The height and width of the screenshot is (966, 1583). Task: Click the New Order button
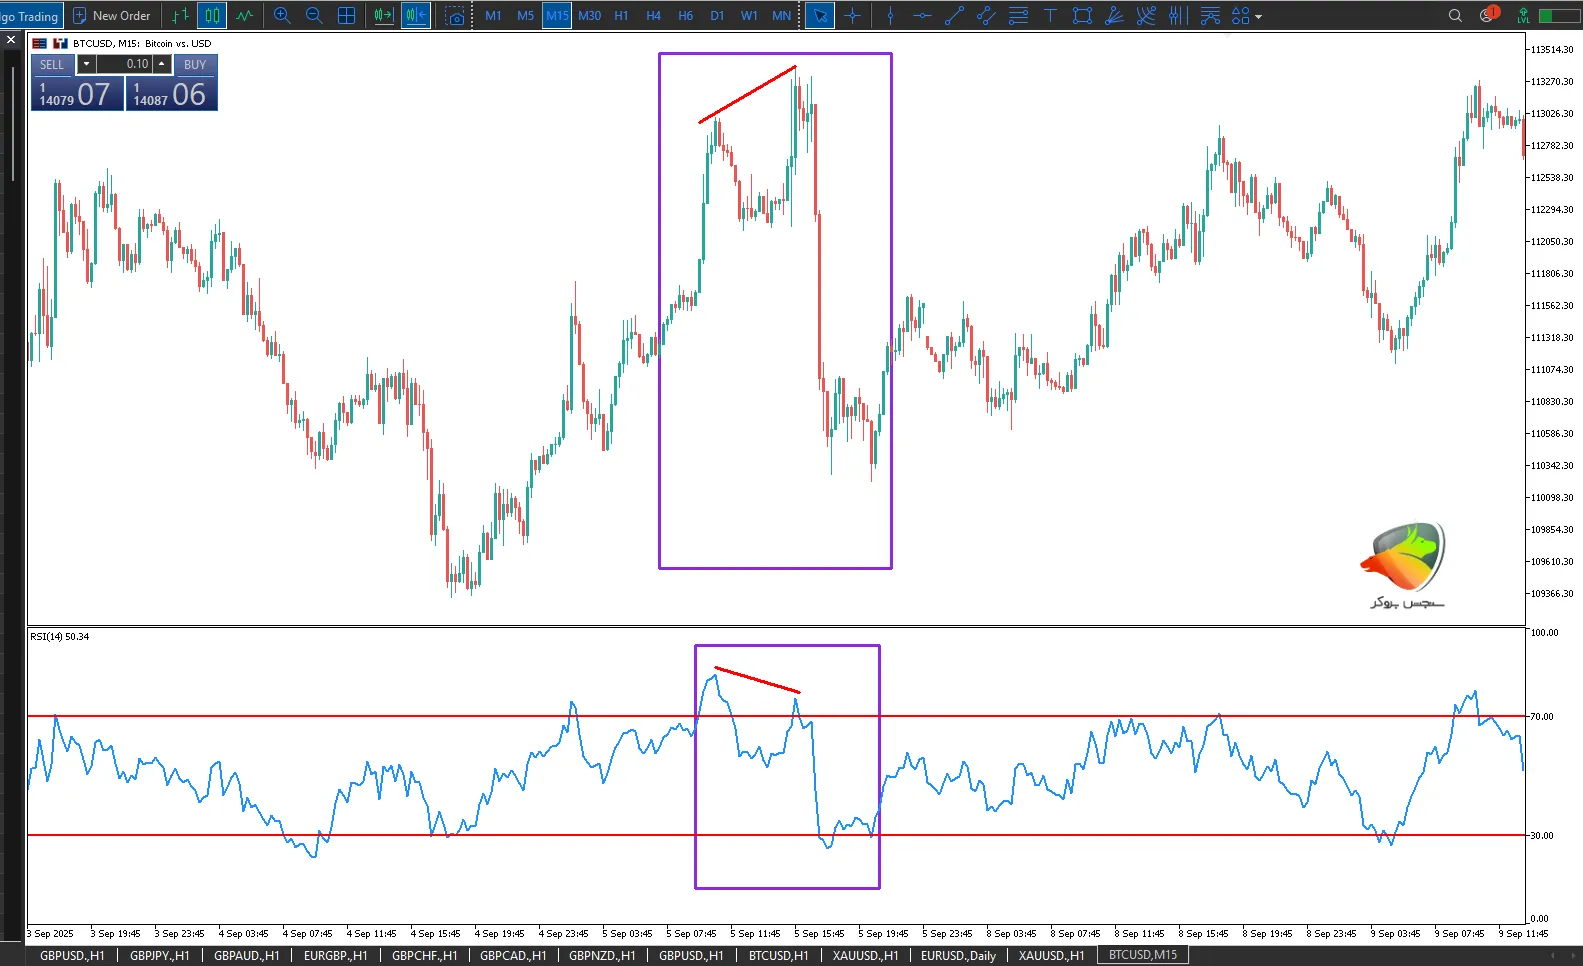point(112,16)
